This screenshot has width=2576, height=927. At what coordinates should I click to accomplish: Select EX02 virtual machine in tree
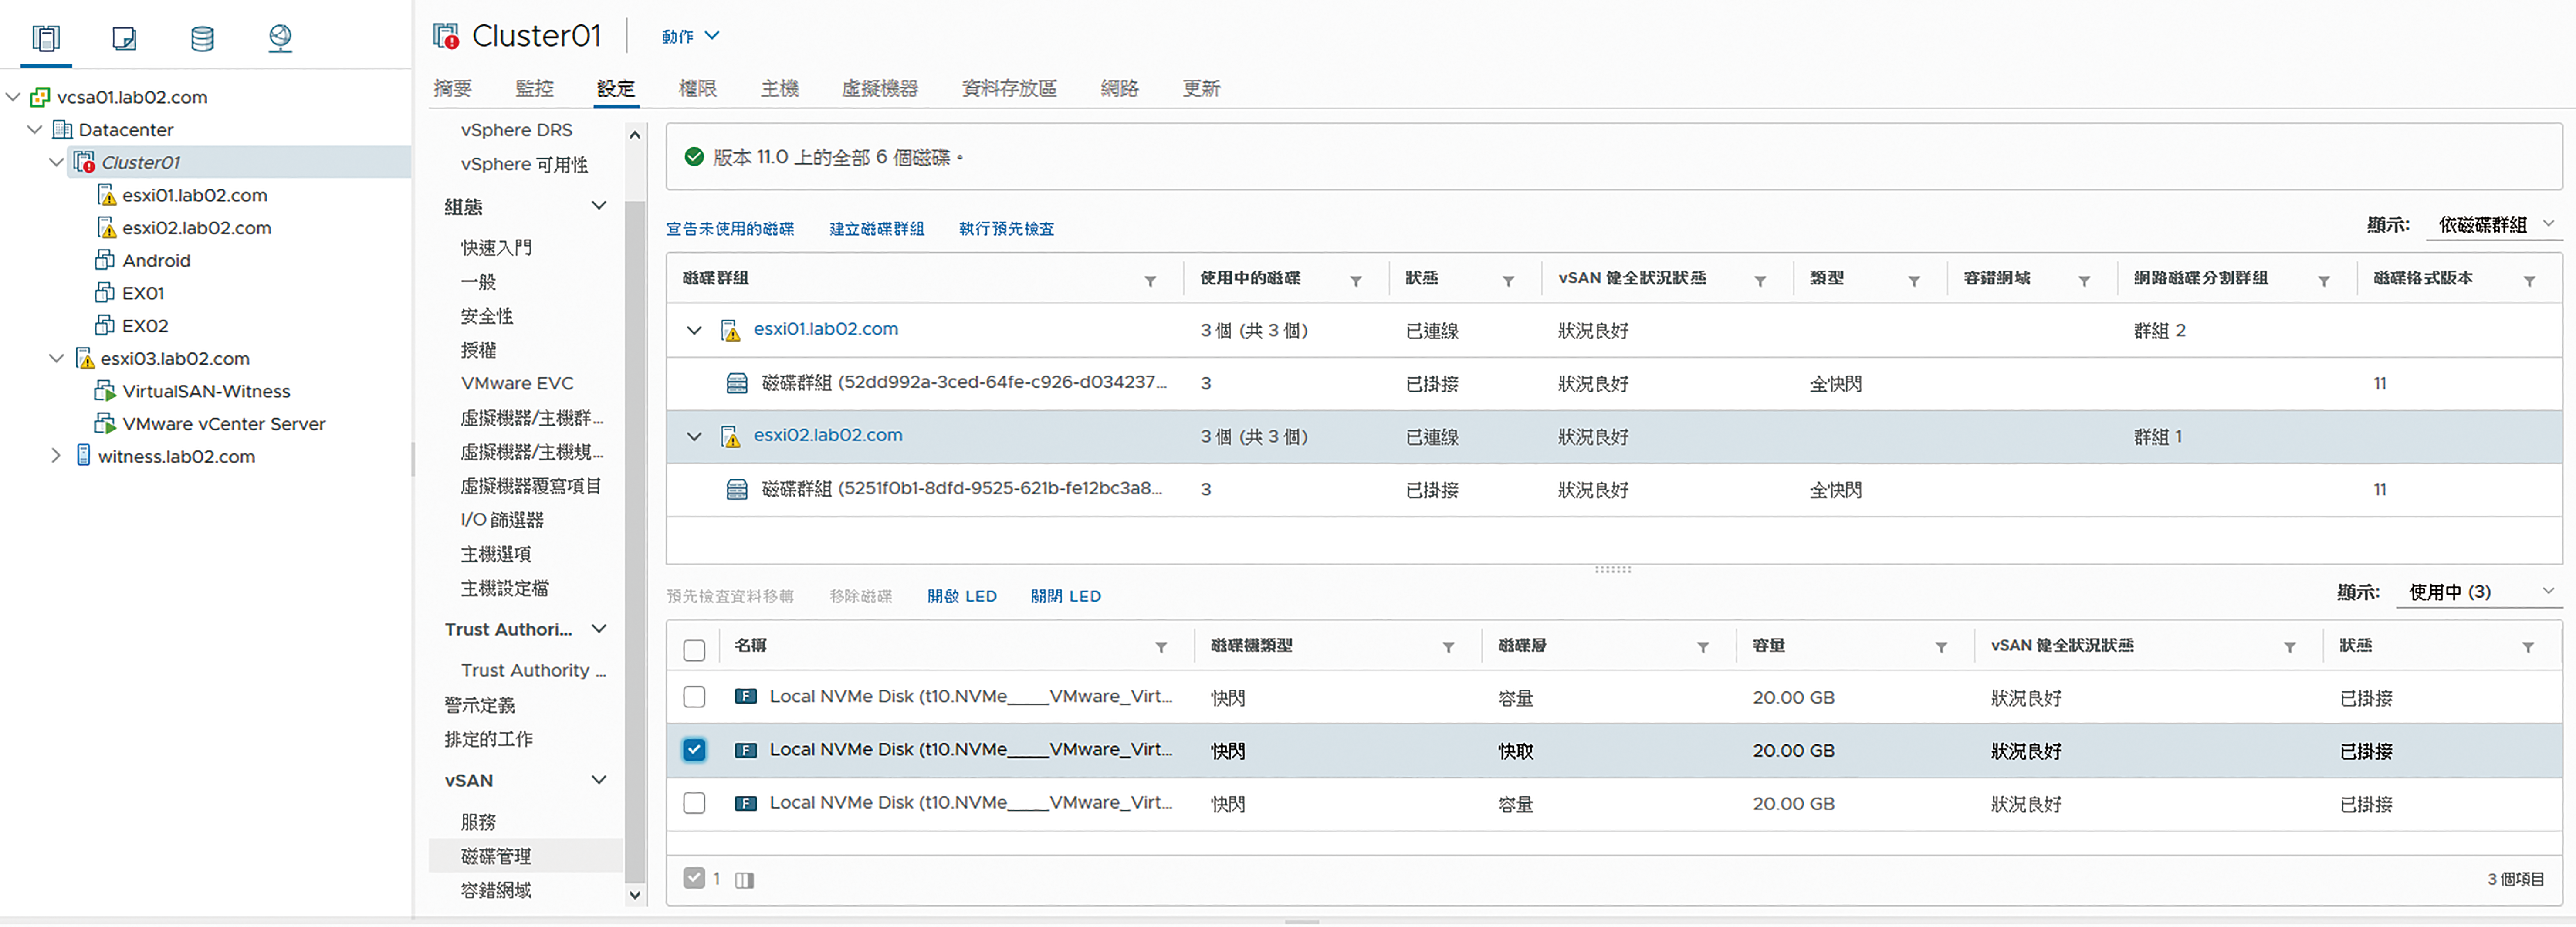(x=145, y=326)
